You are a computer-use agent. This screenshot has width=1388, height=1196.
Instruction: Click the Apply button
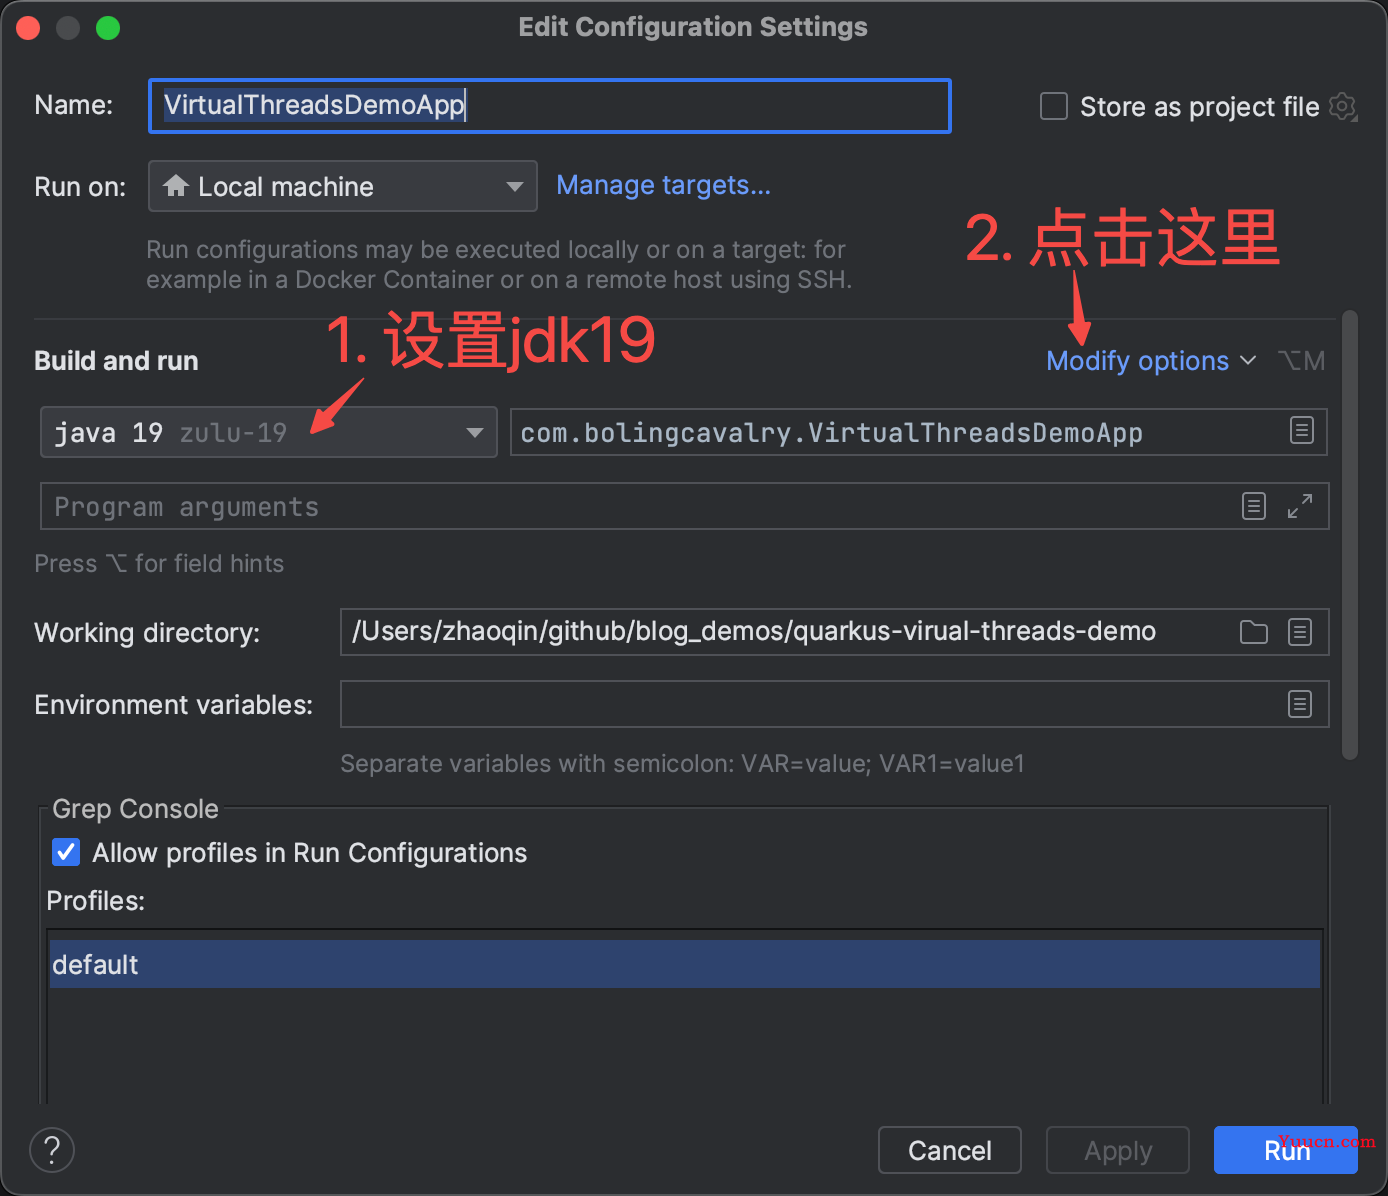(1118, 1150)
